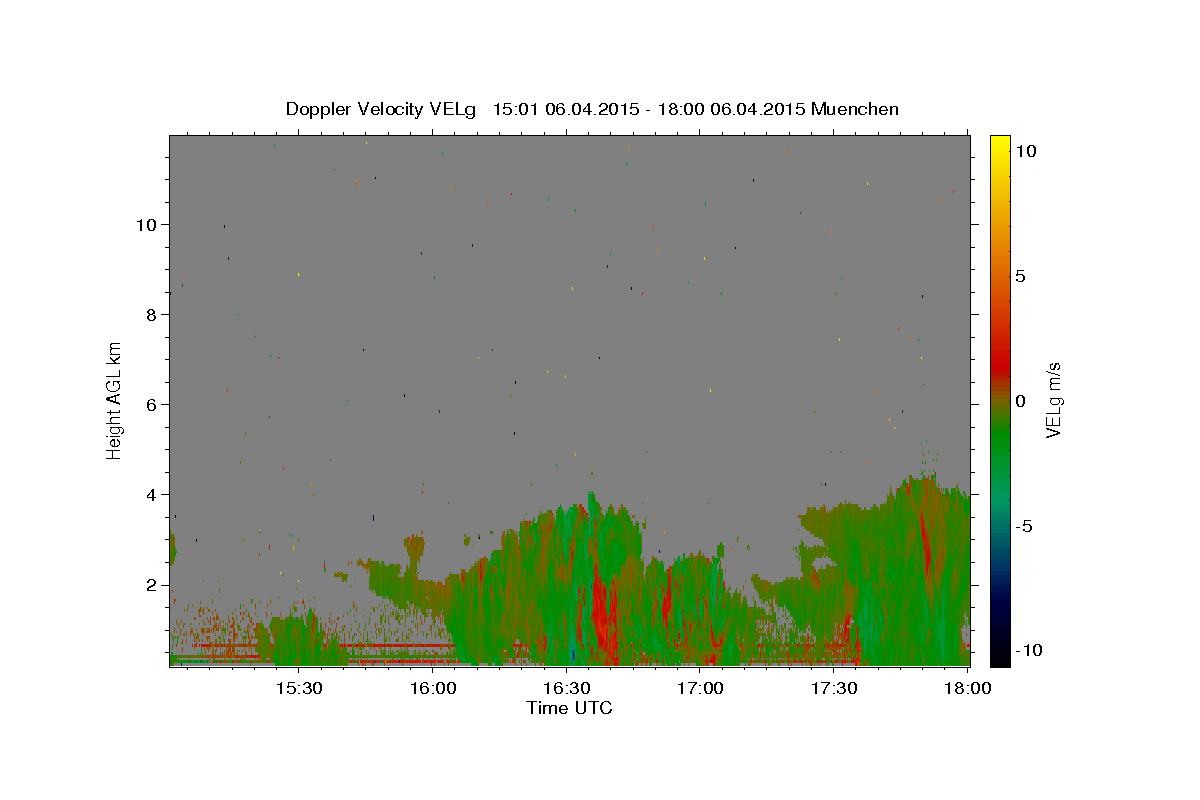Click the height axis label 6

tap(152, 405)
